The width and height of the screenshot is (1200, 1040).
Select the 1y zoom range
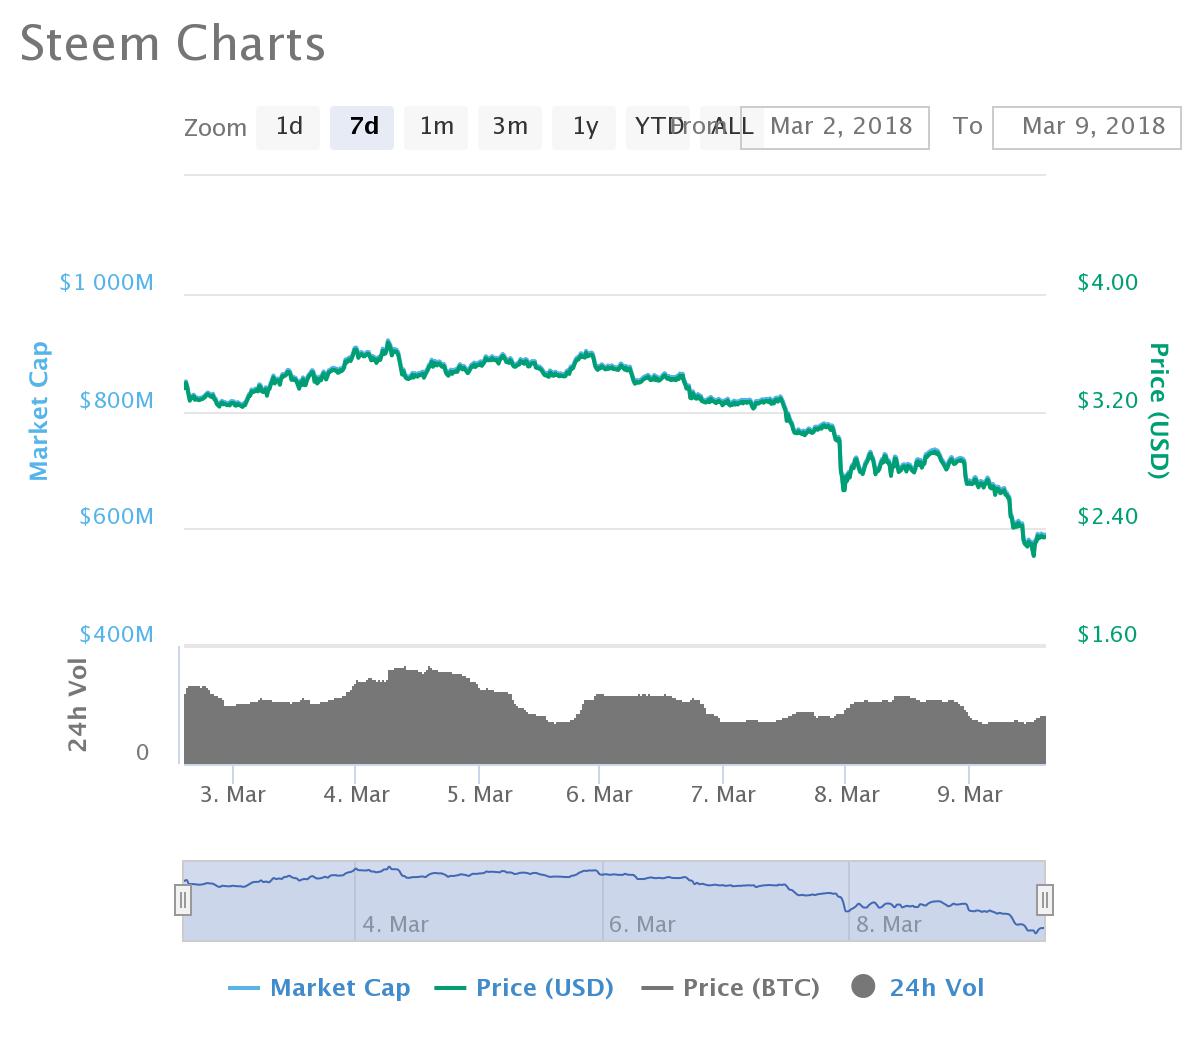click(584, 127)
